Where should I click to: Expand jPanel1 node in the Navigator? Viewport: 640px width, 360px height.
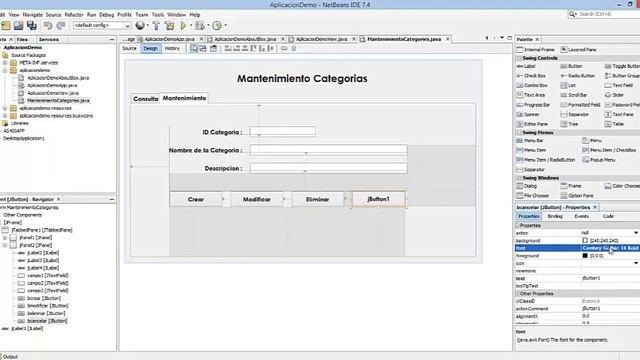tap(5, 238)
